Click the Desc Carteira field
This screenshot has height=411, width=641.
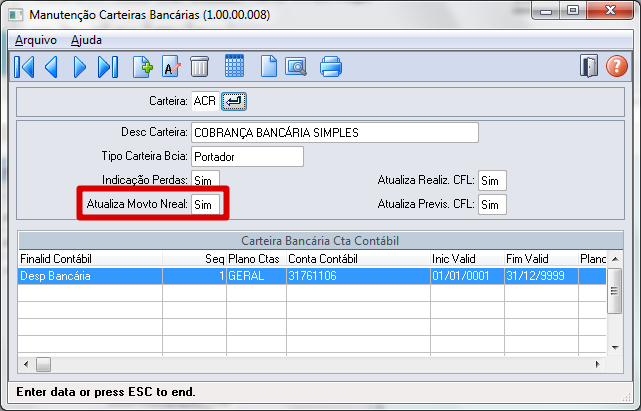pyautogui.click(x=335, y=133)
